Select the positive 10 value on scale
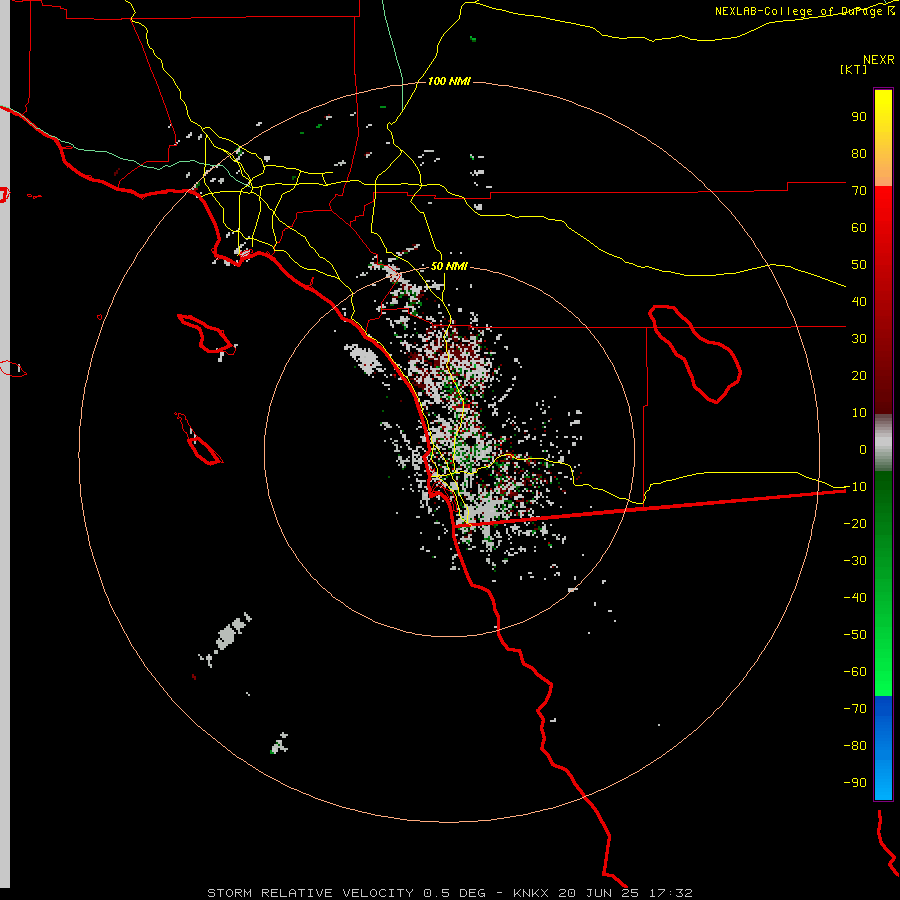This screenshot has width=900, height=900. (x=859, y=413)
